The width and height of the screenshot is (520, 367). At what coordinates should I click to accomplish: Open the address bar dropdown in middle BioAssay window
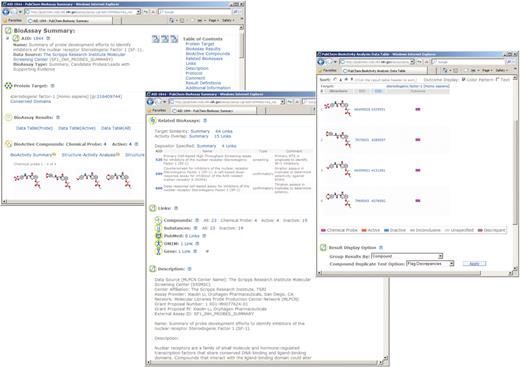pos(282,102)
